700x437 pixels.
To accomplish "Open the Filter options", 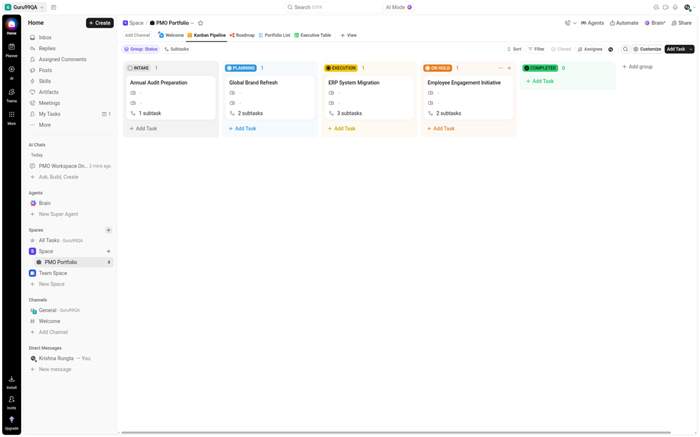I will point(536,49).
